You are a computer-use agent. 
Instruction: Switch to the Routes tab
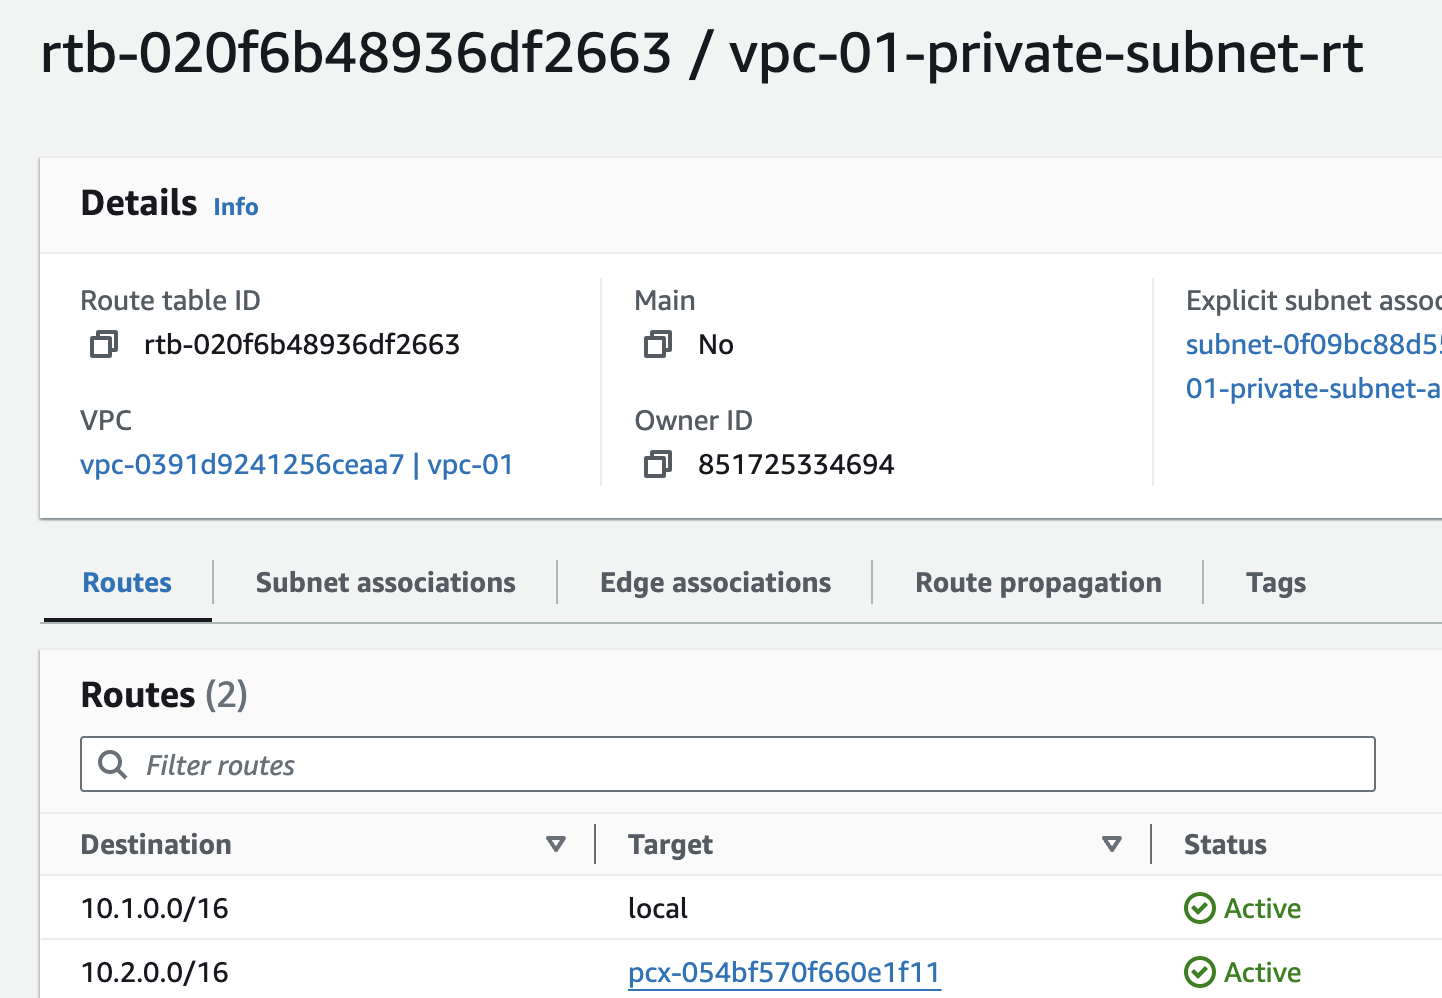click(127, 583)
